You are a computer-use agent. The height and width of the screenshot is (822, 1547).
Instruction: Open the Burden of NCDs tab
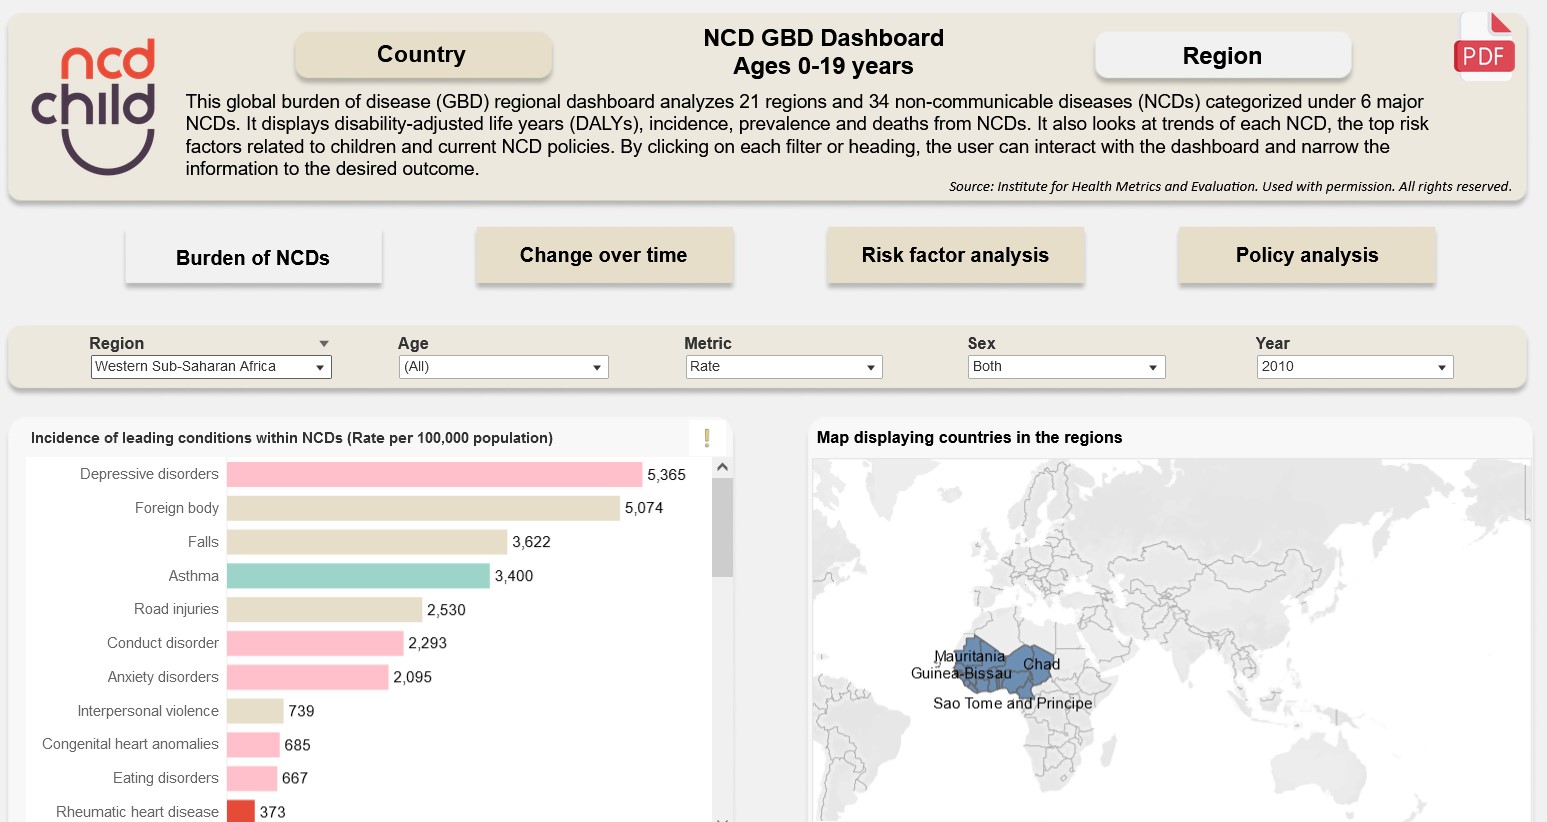pyautogui.click(x=253, y=258)
